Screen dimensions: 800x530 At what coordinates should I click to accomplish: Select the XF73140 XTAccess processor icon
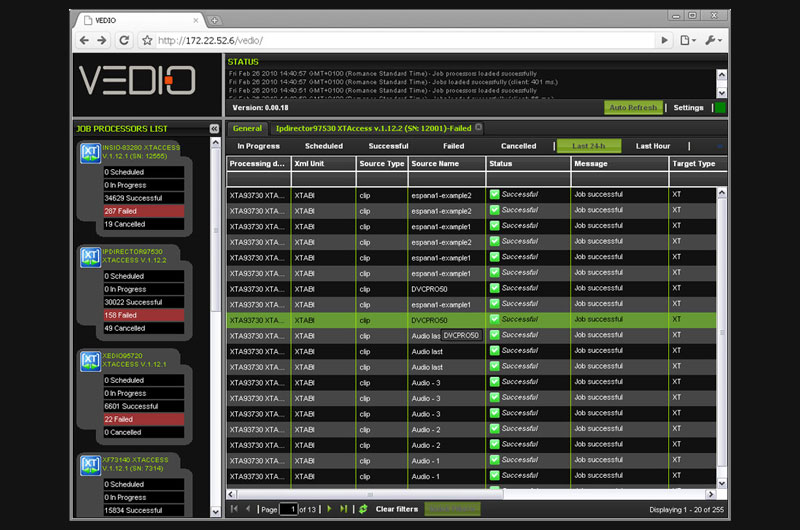[90, 465]
